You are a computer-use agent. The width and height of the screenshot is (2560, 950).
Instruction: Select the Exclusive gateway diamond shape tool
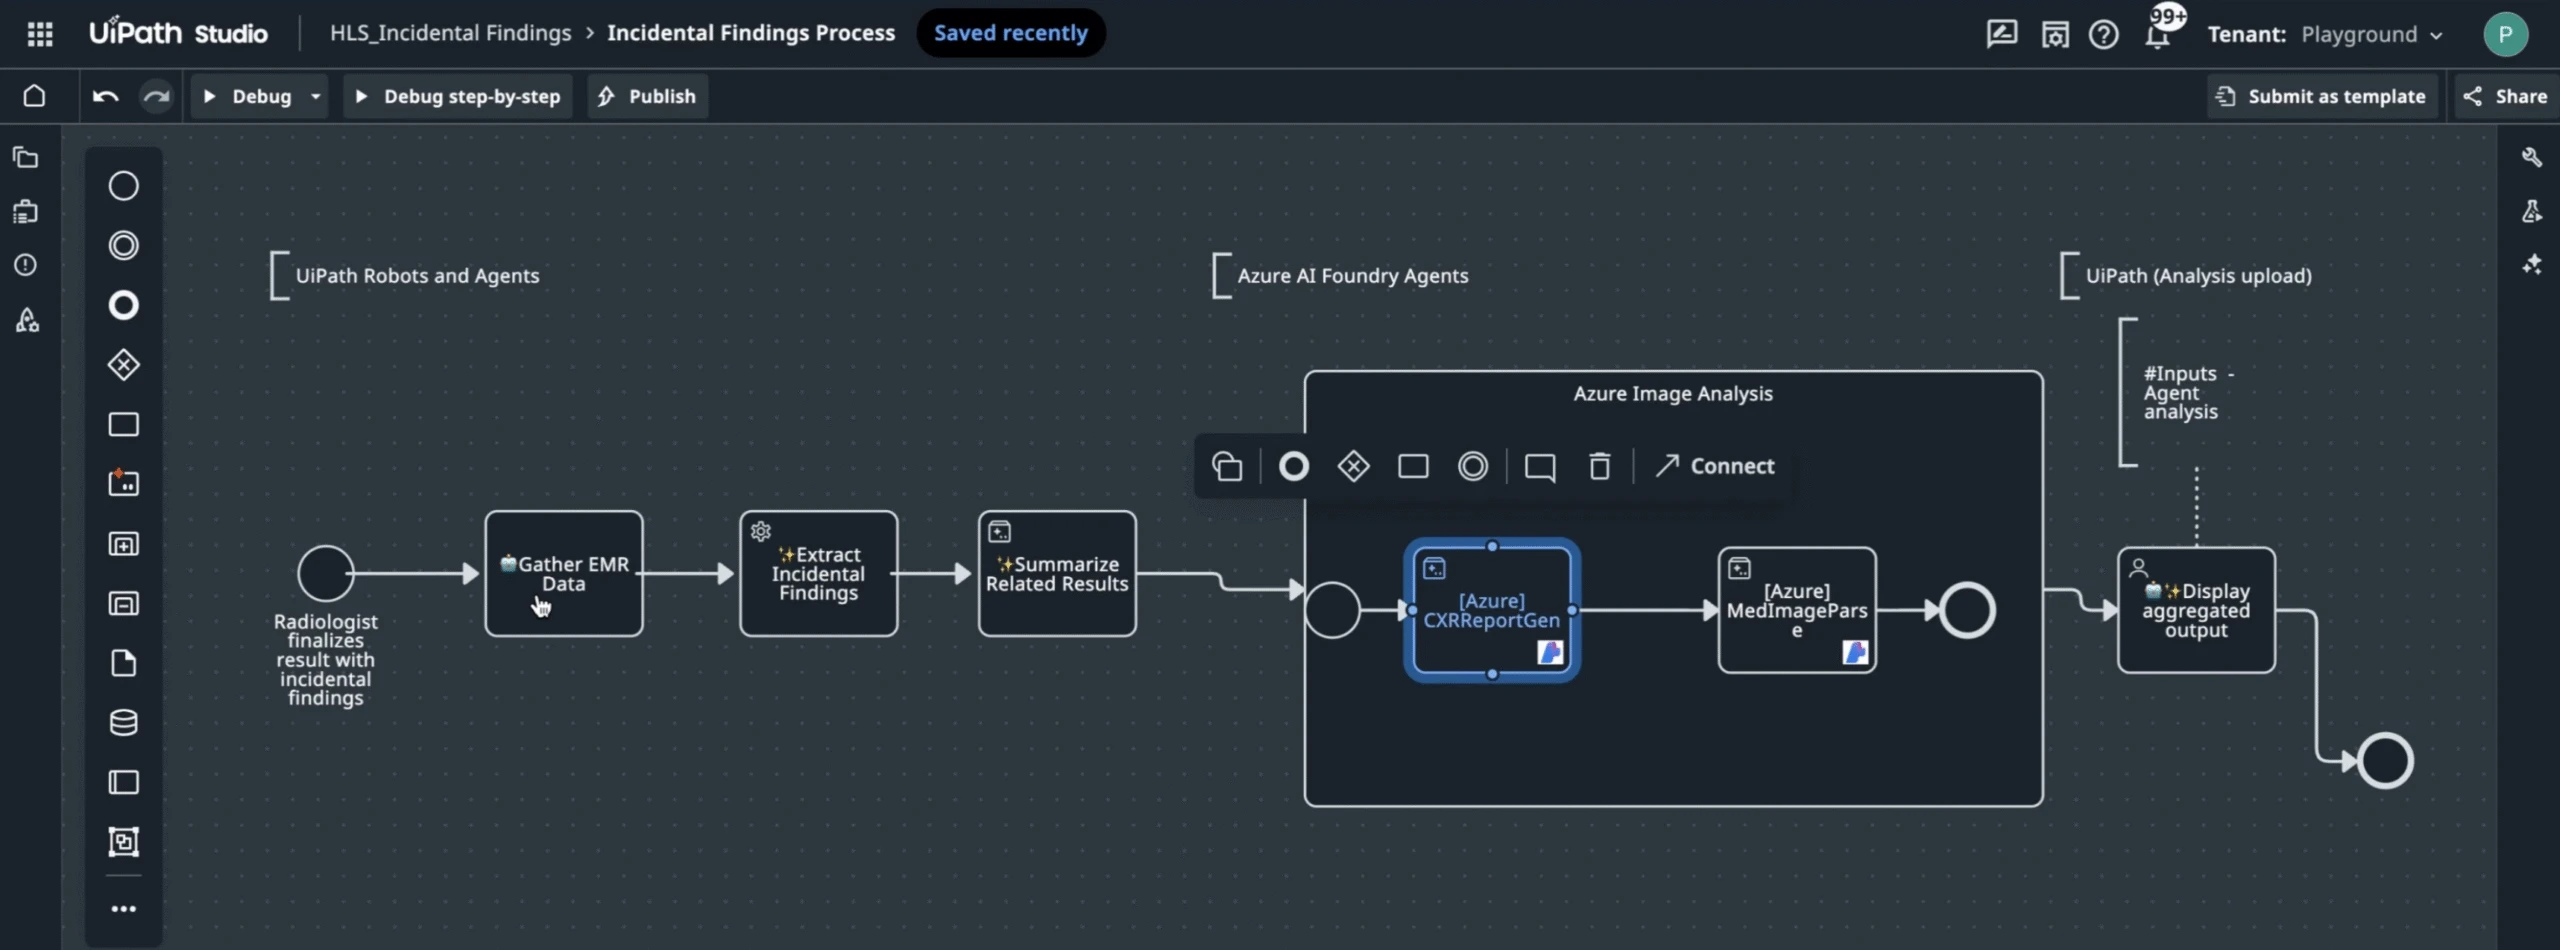123,364
